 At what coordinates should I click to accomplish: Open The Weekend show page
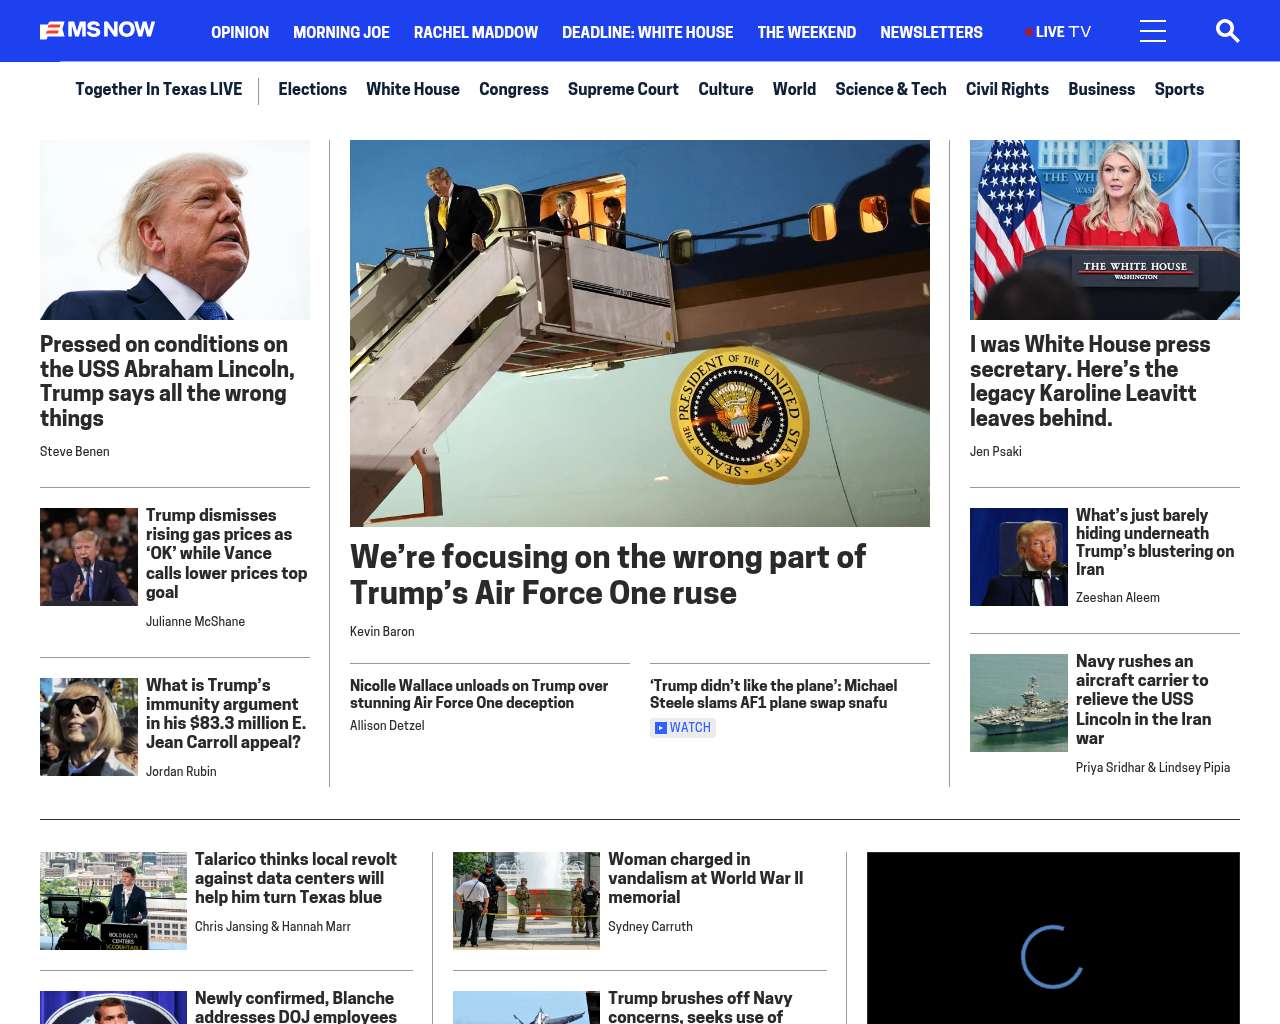[x=806, y=32]
